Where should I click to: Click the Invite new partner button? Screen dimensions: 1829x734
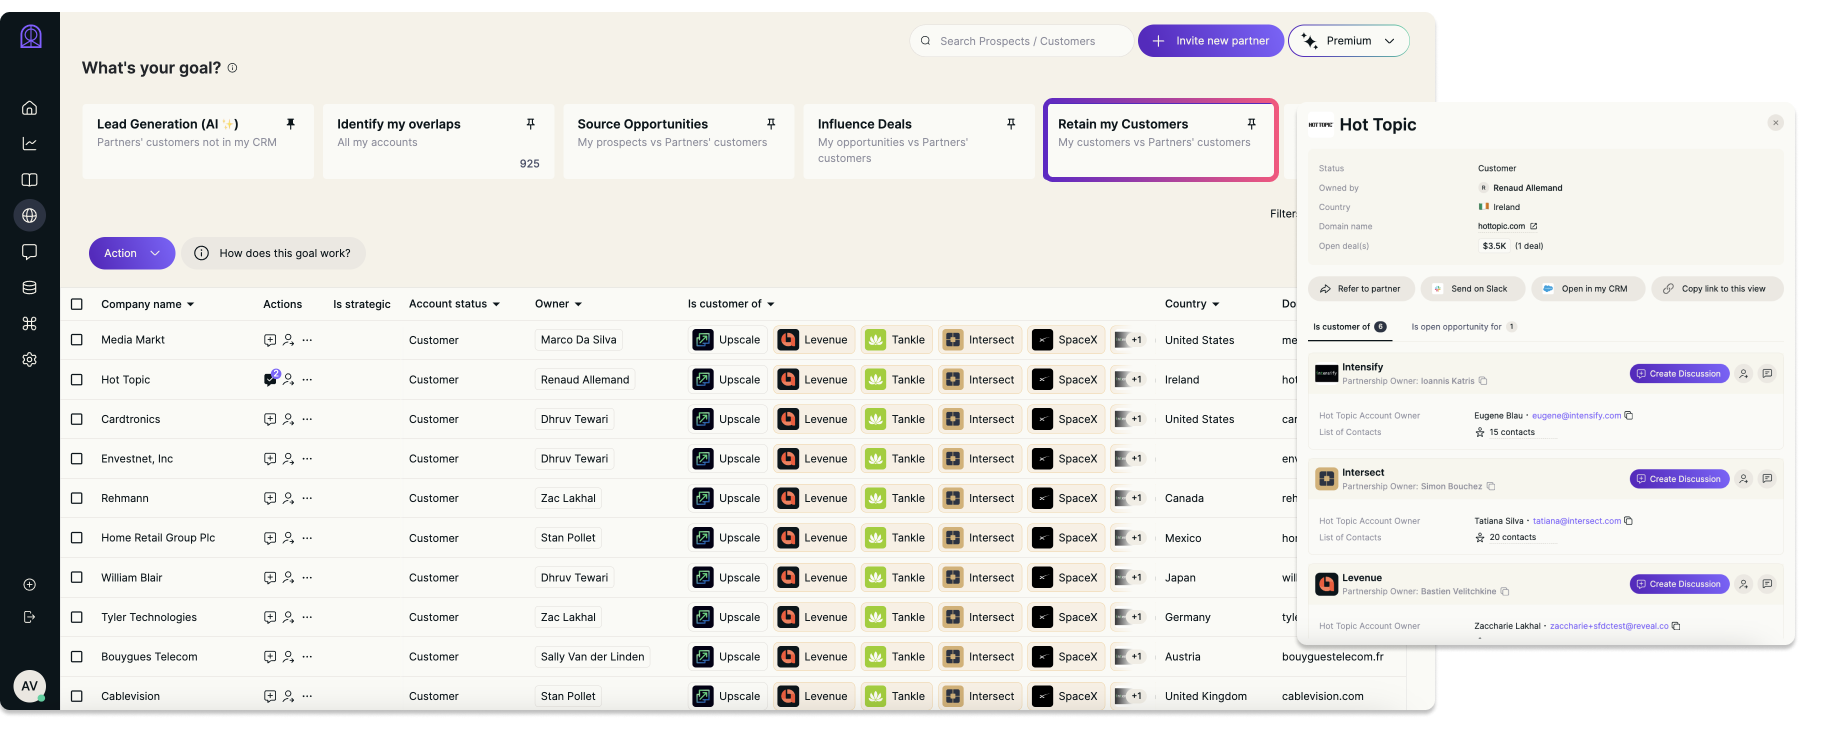tap(1211, 41)
